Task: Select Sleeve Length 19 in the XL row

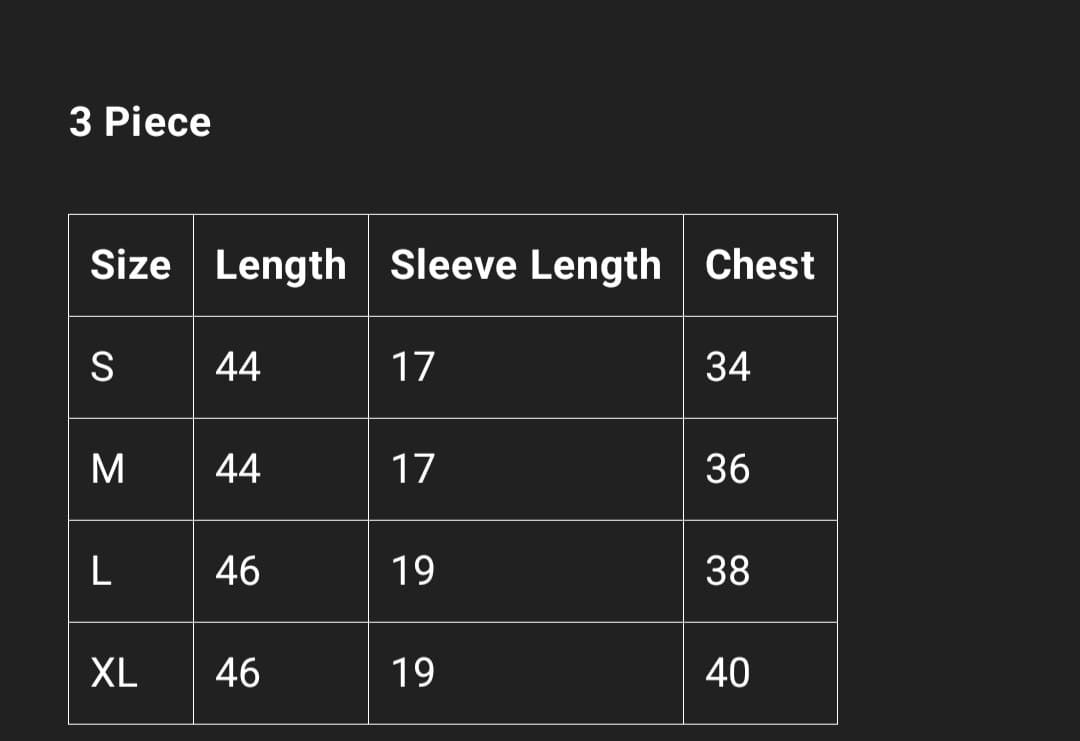Action: coord(412,673)
